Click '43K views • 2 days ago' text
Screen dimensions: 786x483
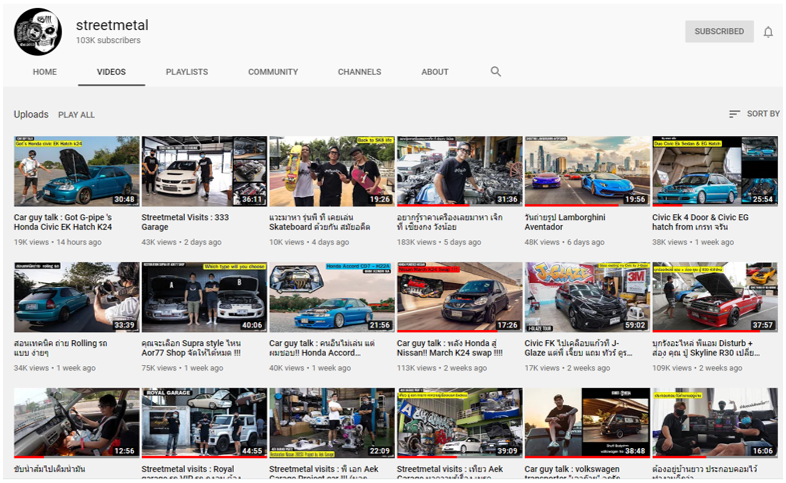pyautogui.click(x=181, y=242)
